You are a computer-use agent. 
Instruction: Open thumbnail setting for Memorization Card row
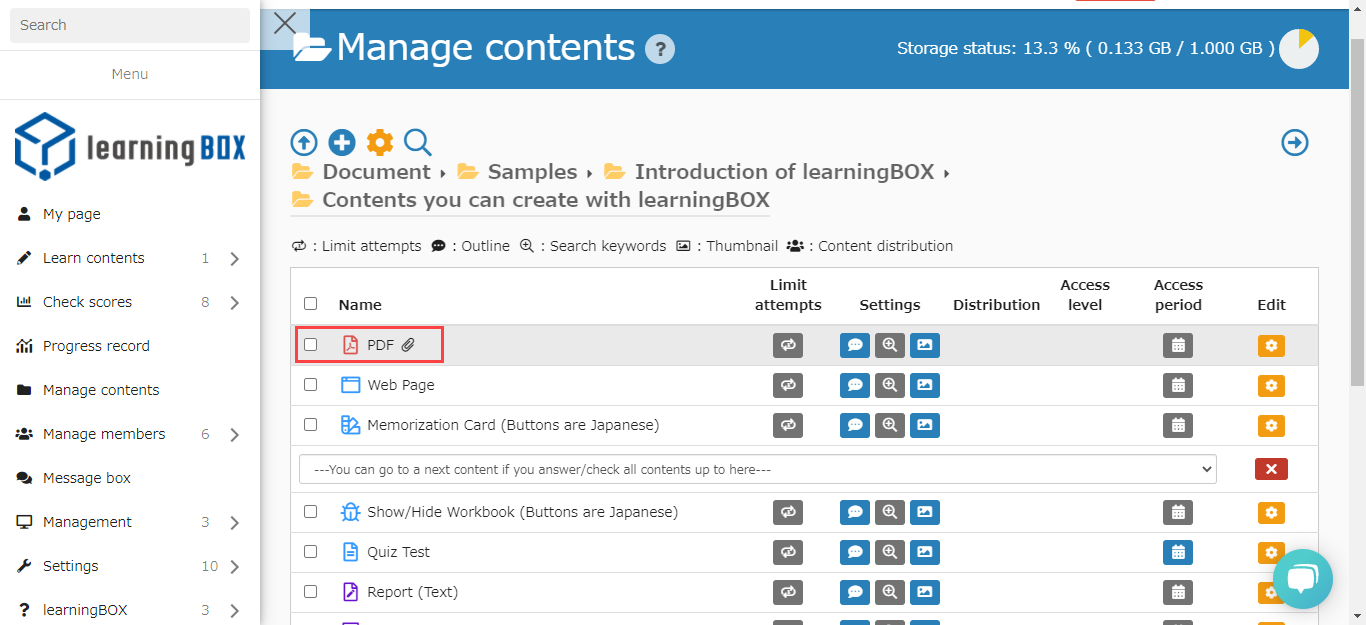pyautogui.click(x=925, y=425)
